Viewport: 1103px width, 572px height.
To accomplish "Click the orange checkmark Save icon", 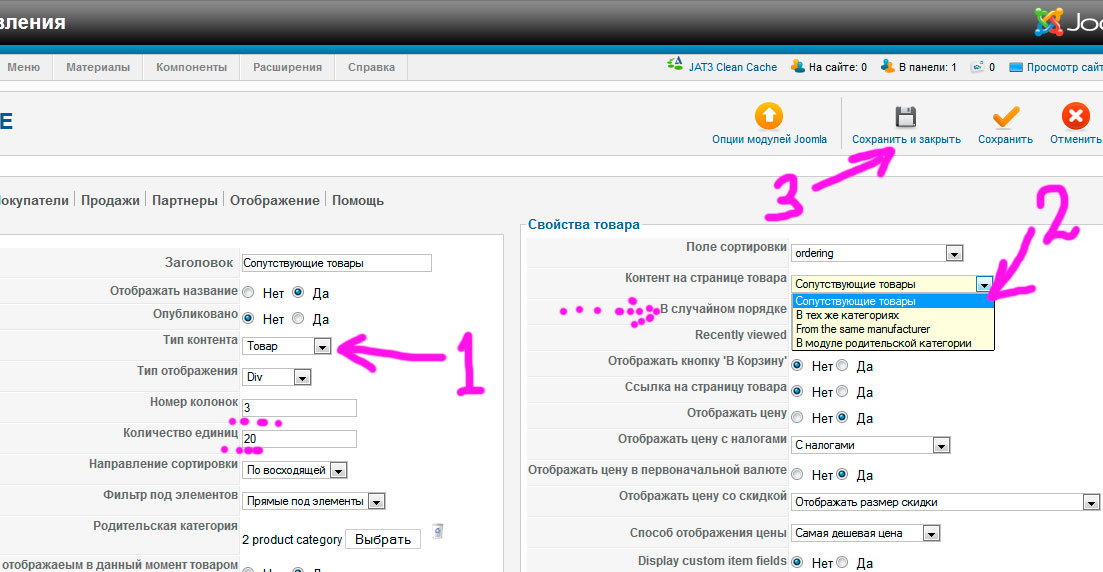I will point(1005,117).
